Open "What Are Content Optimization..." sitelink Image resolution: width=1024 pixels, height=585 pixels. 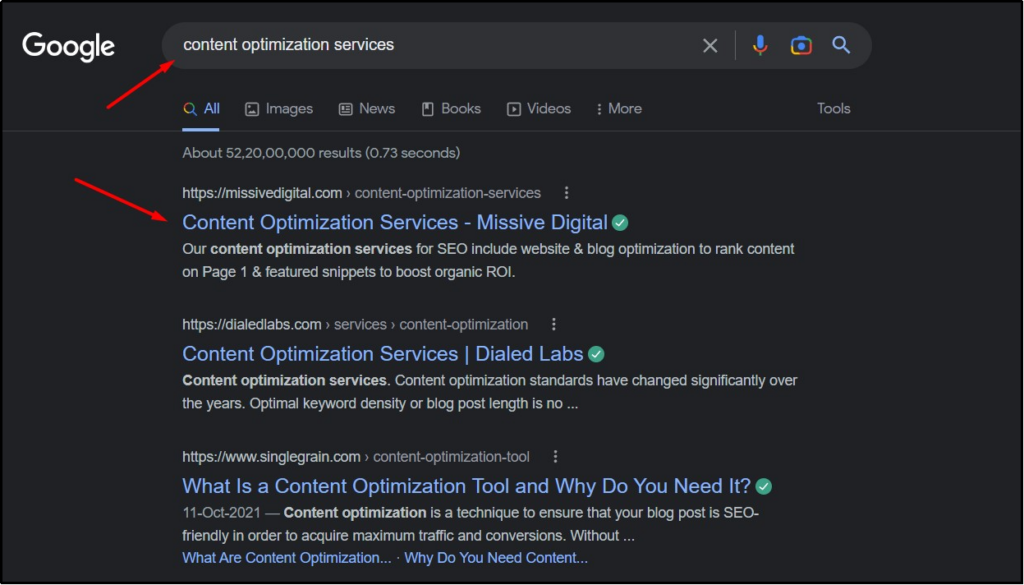(x=286, y=558)
